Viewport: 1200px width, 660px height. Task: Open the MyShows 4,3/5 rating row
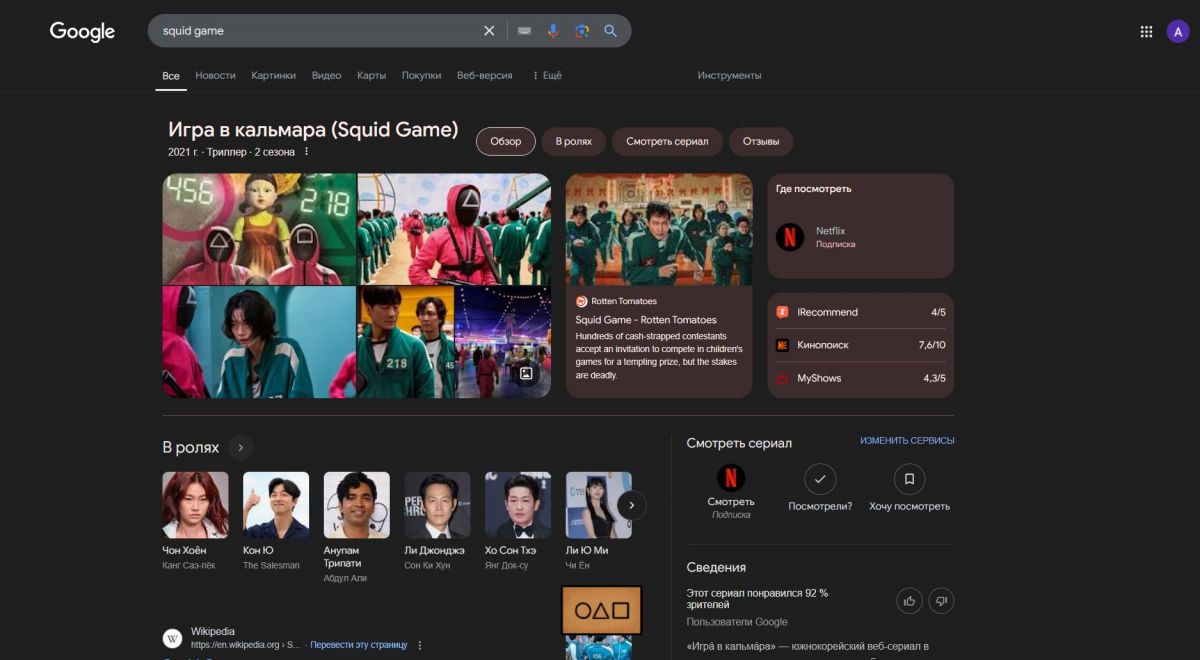pyautogui.click(x=861, y=378)
